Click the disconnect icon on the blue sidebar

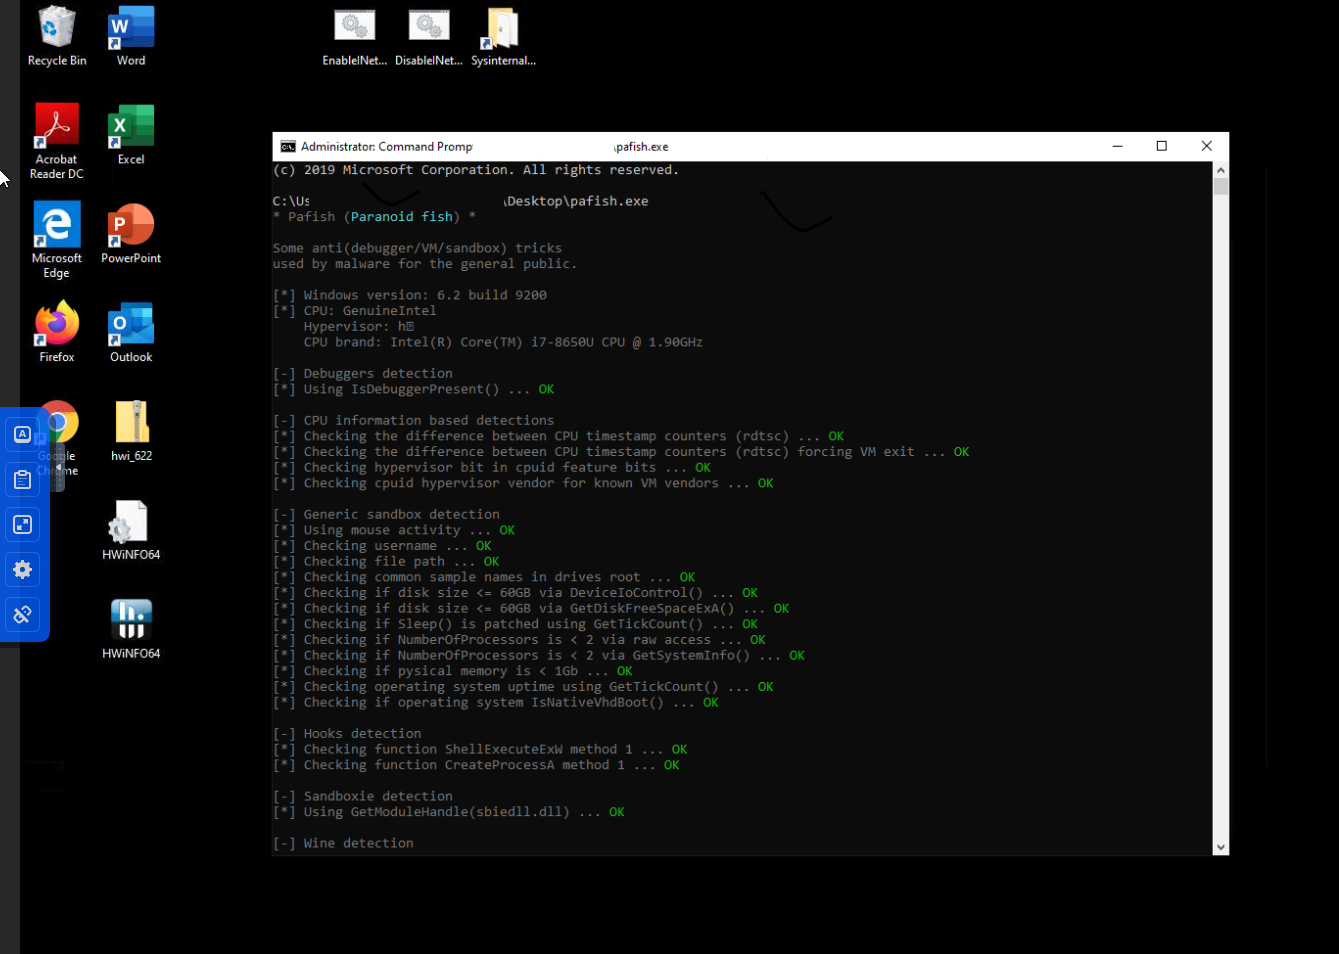point(22,615)
